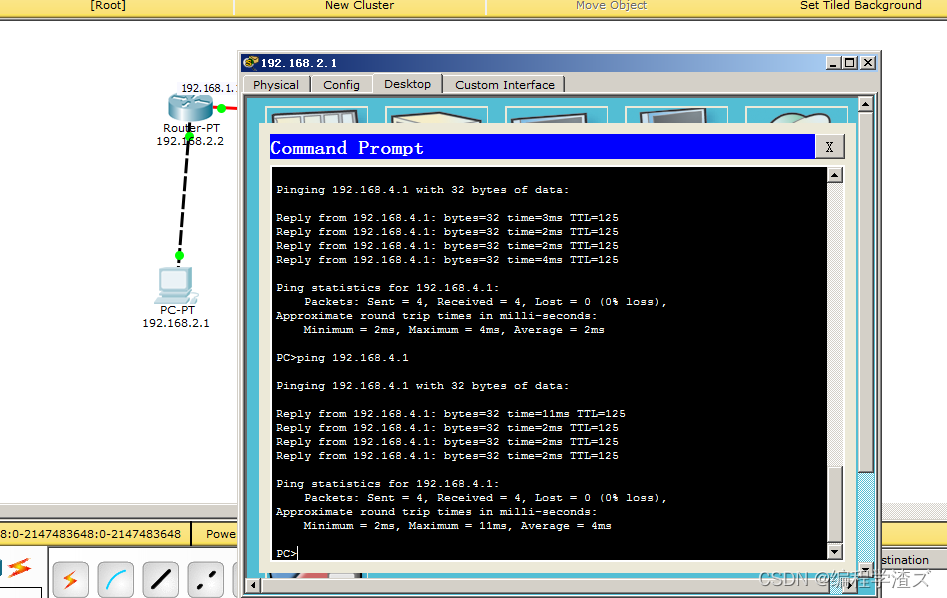The height and width of the screenshot is (598, 947).
Task: Open the Custom Interface tab
Action: (x=504, y=85)
